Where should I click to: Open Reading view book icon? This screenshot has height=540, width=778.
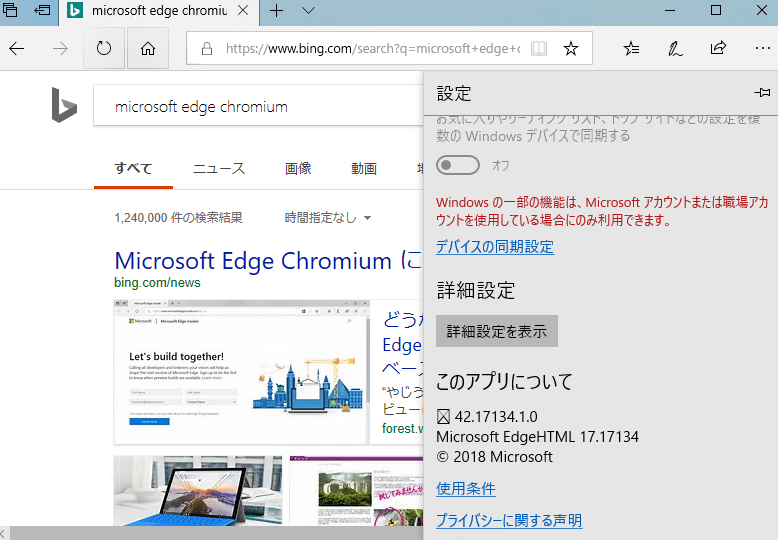539,48
